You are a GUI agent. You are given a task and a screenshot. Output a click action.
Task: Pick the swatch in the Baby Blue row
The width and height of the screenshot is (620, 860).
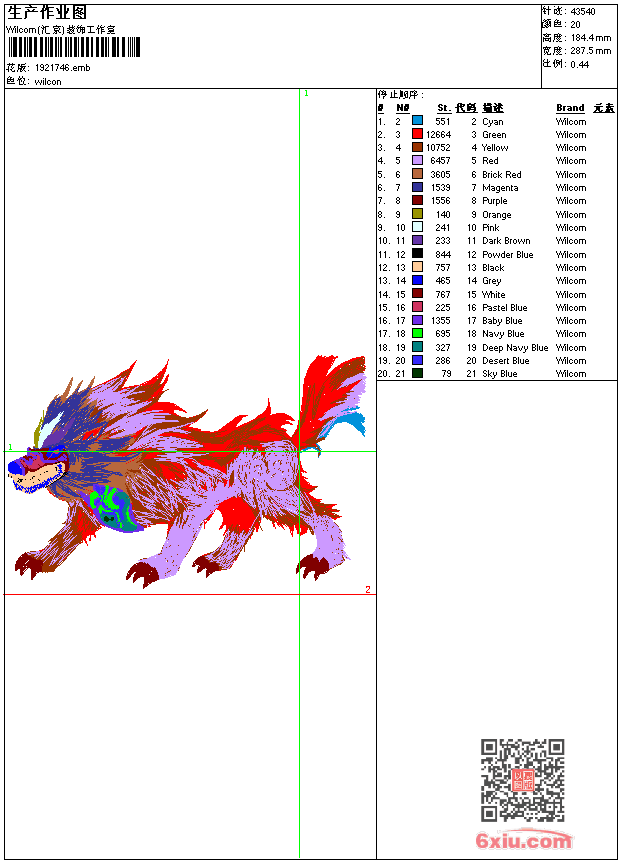pos(418,320)
